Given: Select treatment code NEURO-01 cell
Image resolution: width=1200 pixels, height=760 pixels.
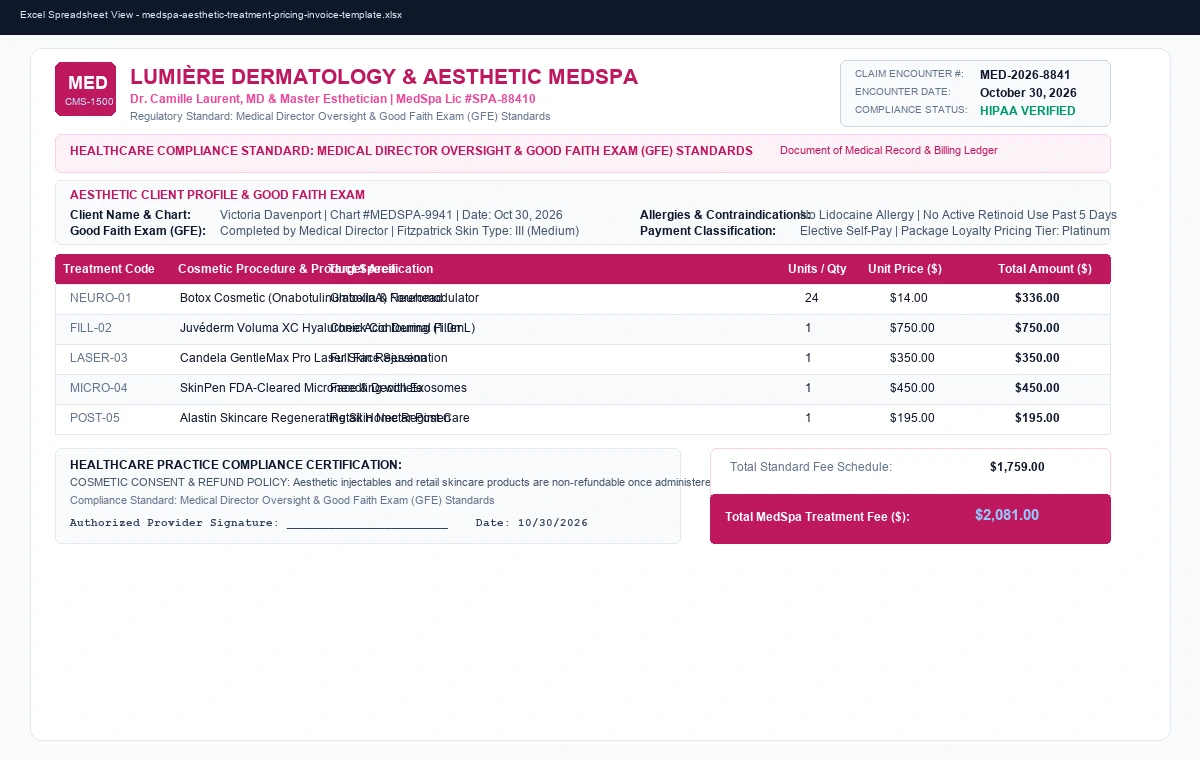Looking at the screenshot, I should point(101,298).
